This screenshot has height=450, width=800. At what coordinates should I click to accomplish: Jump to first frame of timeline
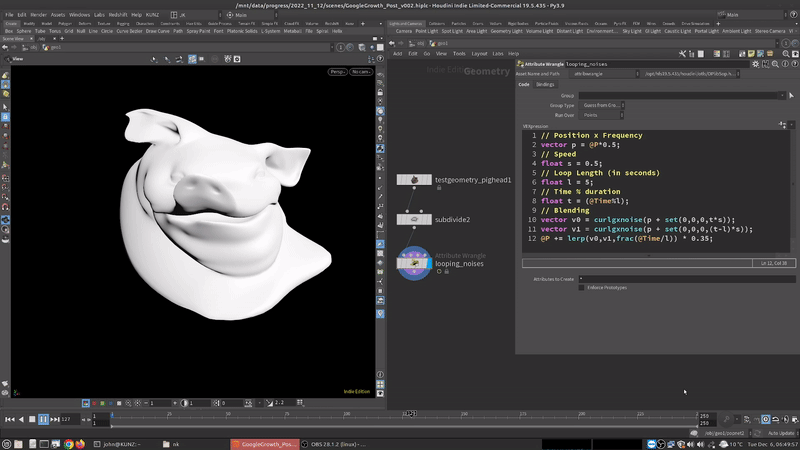(9, 419)
